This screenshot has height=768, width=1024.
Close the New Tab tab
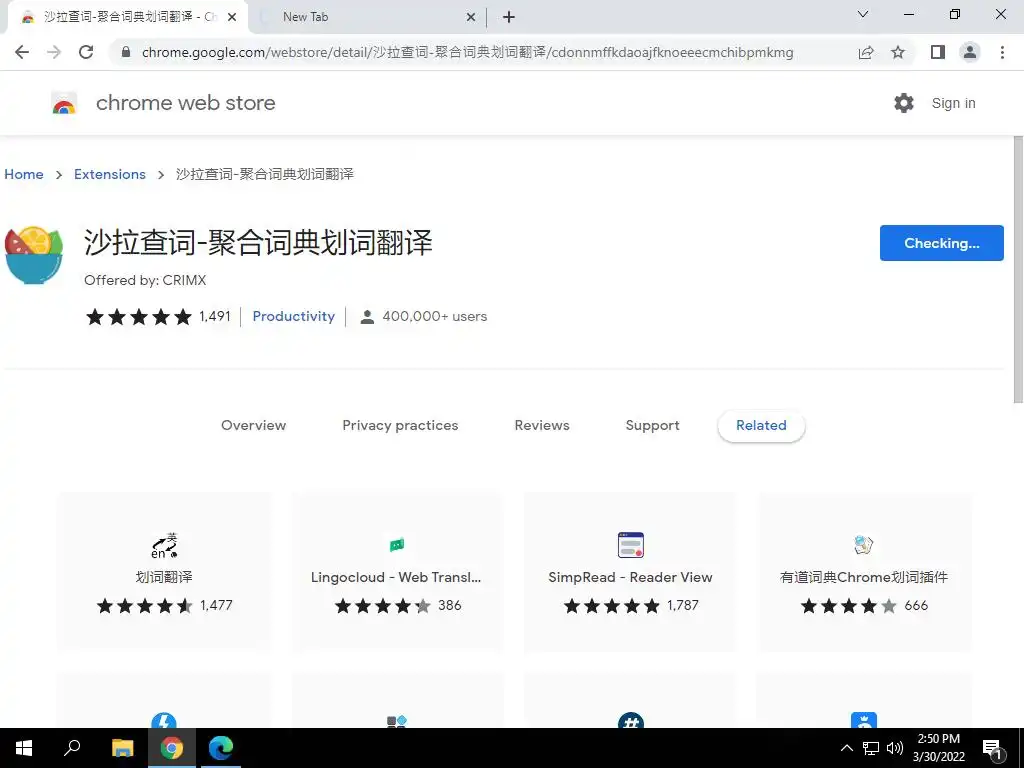(x=471, y=17)
